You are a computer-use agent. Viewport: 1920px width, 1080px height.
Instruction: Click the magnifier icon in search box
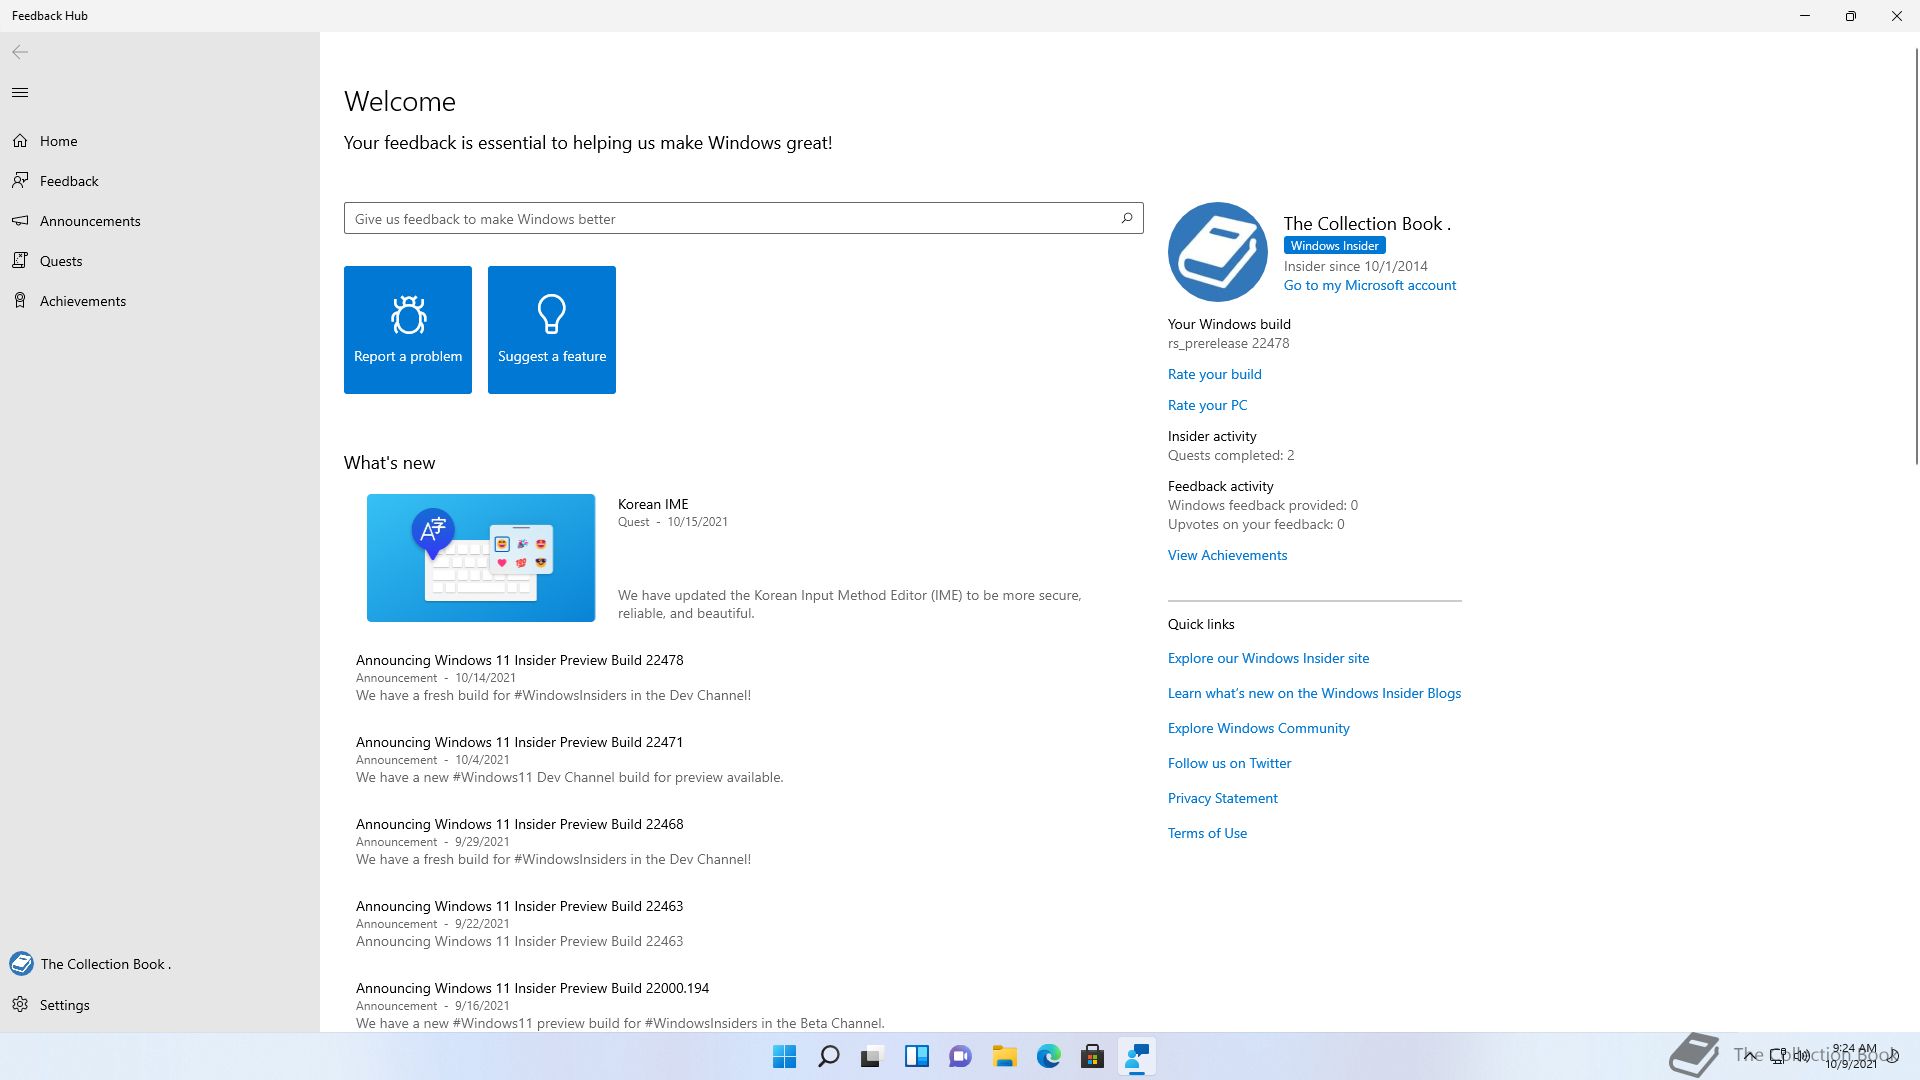(x=1127, y=218)
